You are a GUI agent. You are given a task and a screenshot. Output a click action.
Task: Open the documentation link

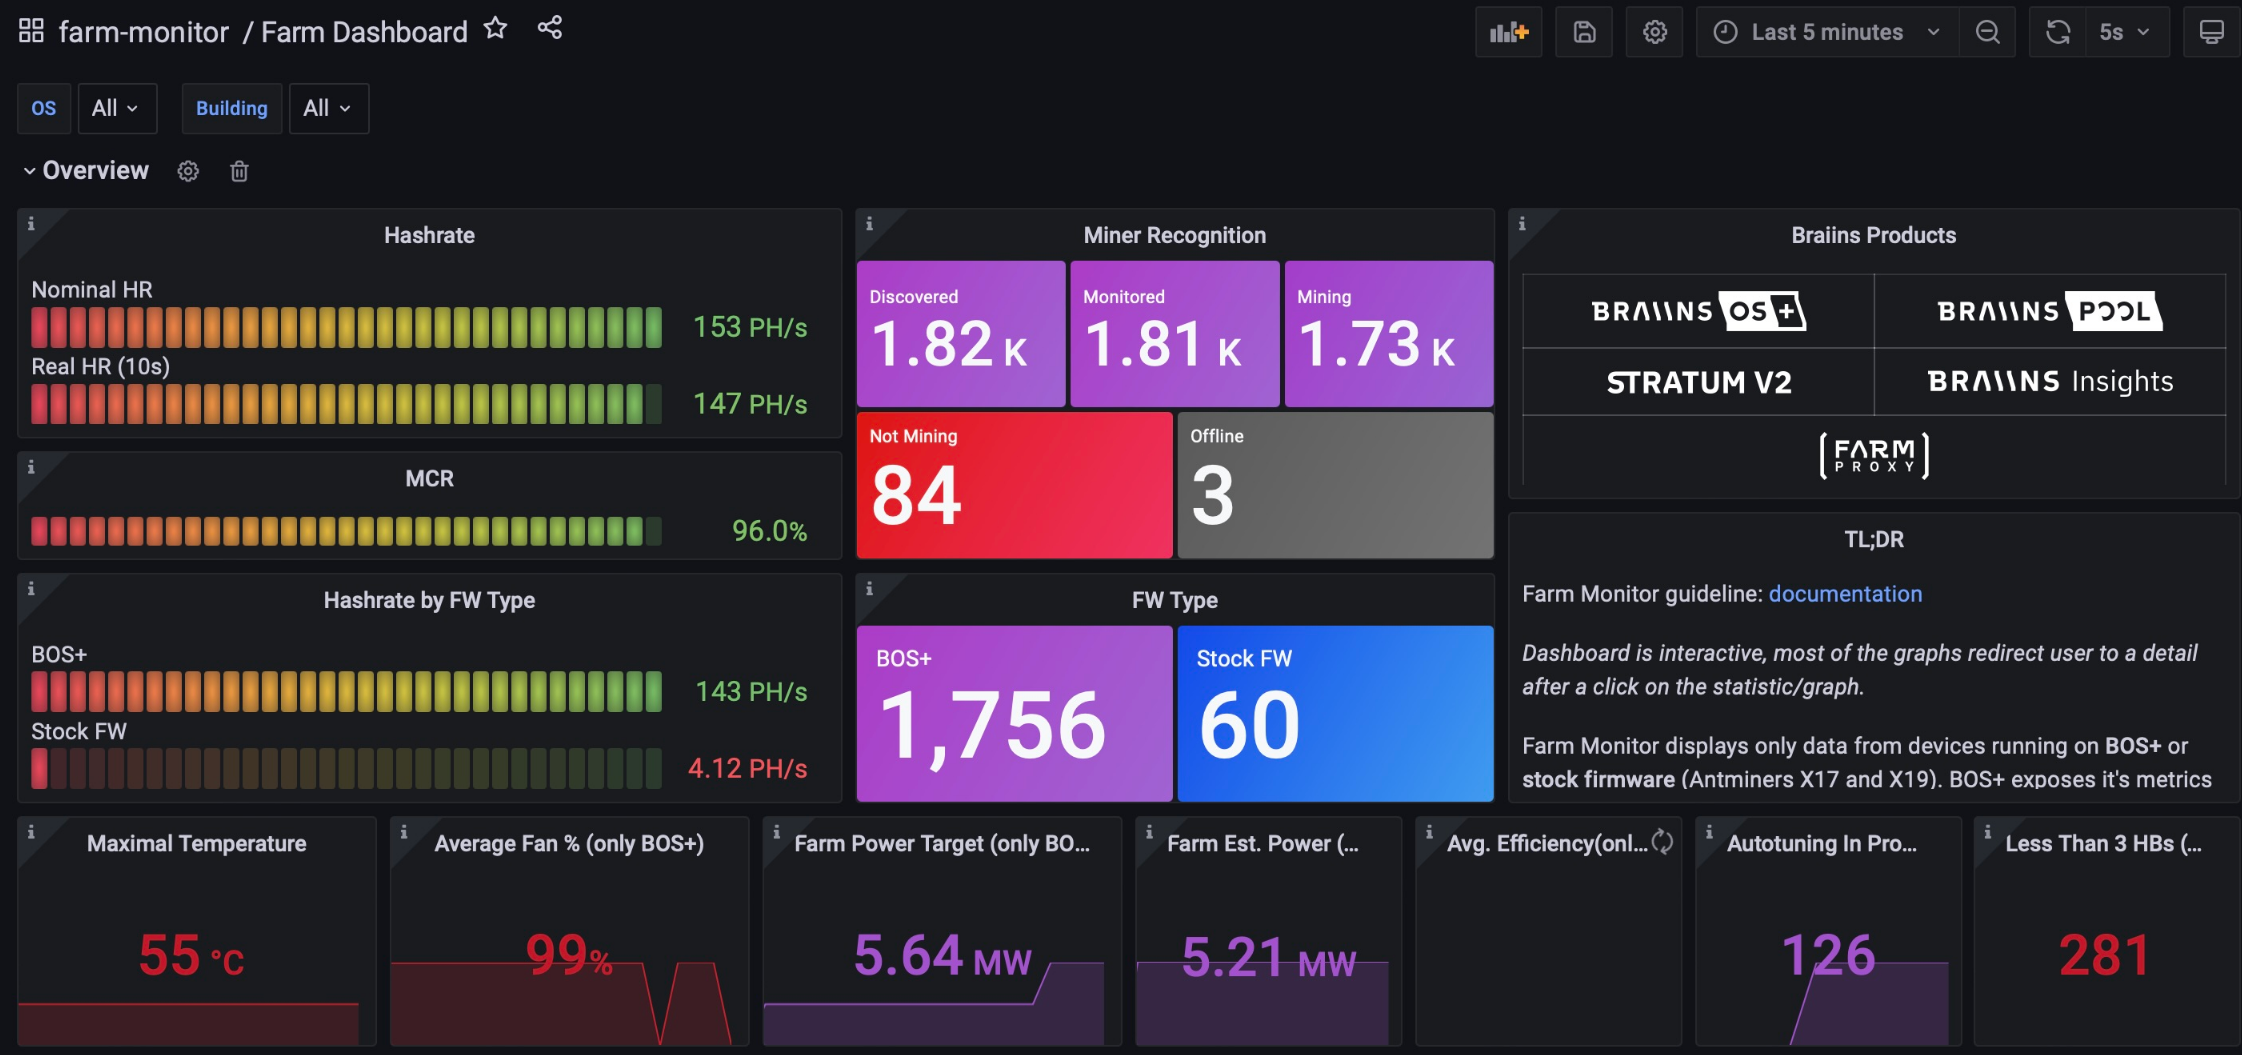[x=1845, y=594]
